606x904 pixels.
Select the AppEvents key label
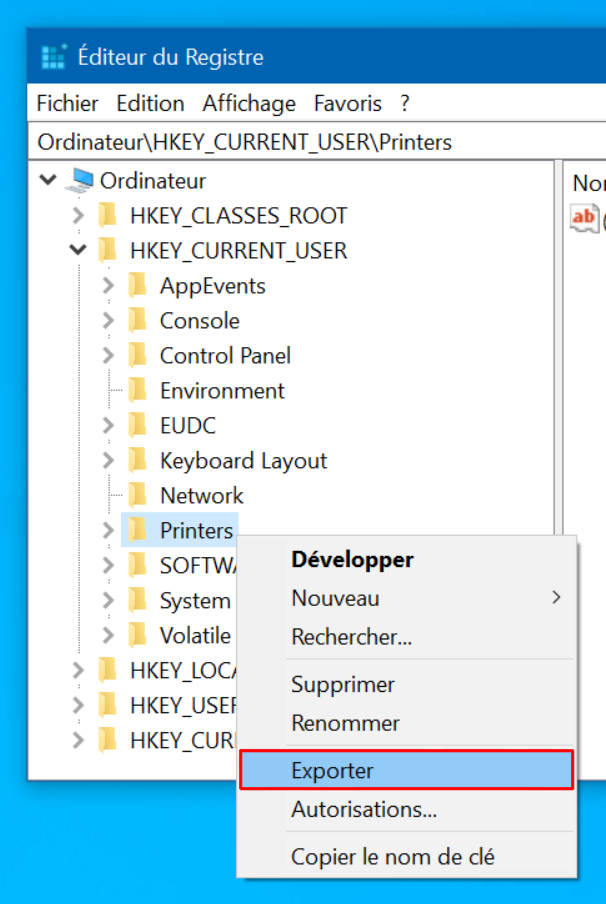(213, 286)
